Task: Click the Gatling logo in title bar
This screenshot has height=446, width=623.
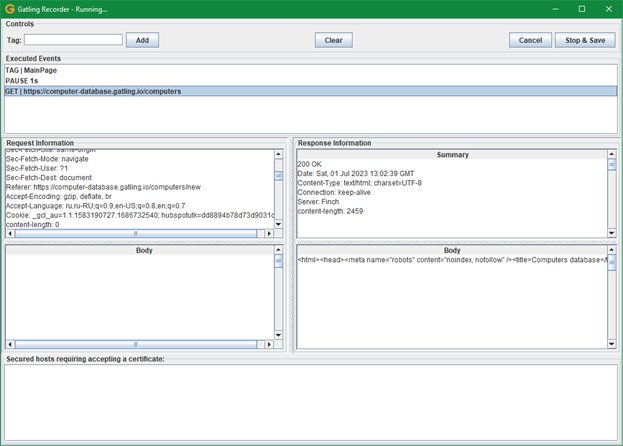Action: pyautogui.click(x=10, y=9)
